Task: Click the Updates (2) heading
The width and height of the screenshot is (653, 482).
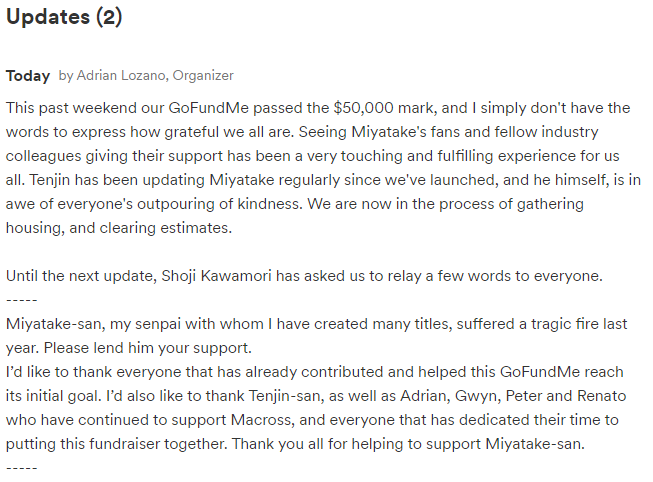Action: 64,17
